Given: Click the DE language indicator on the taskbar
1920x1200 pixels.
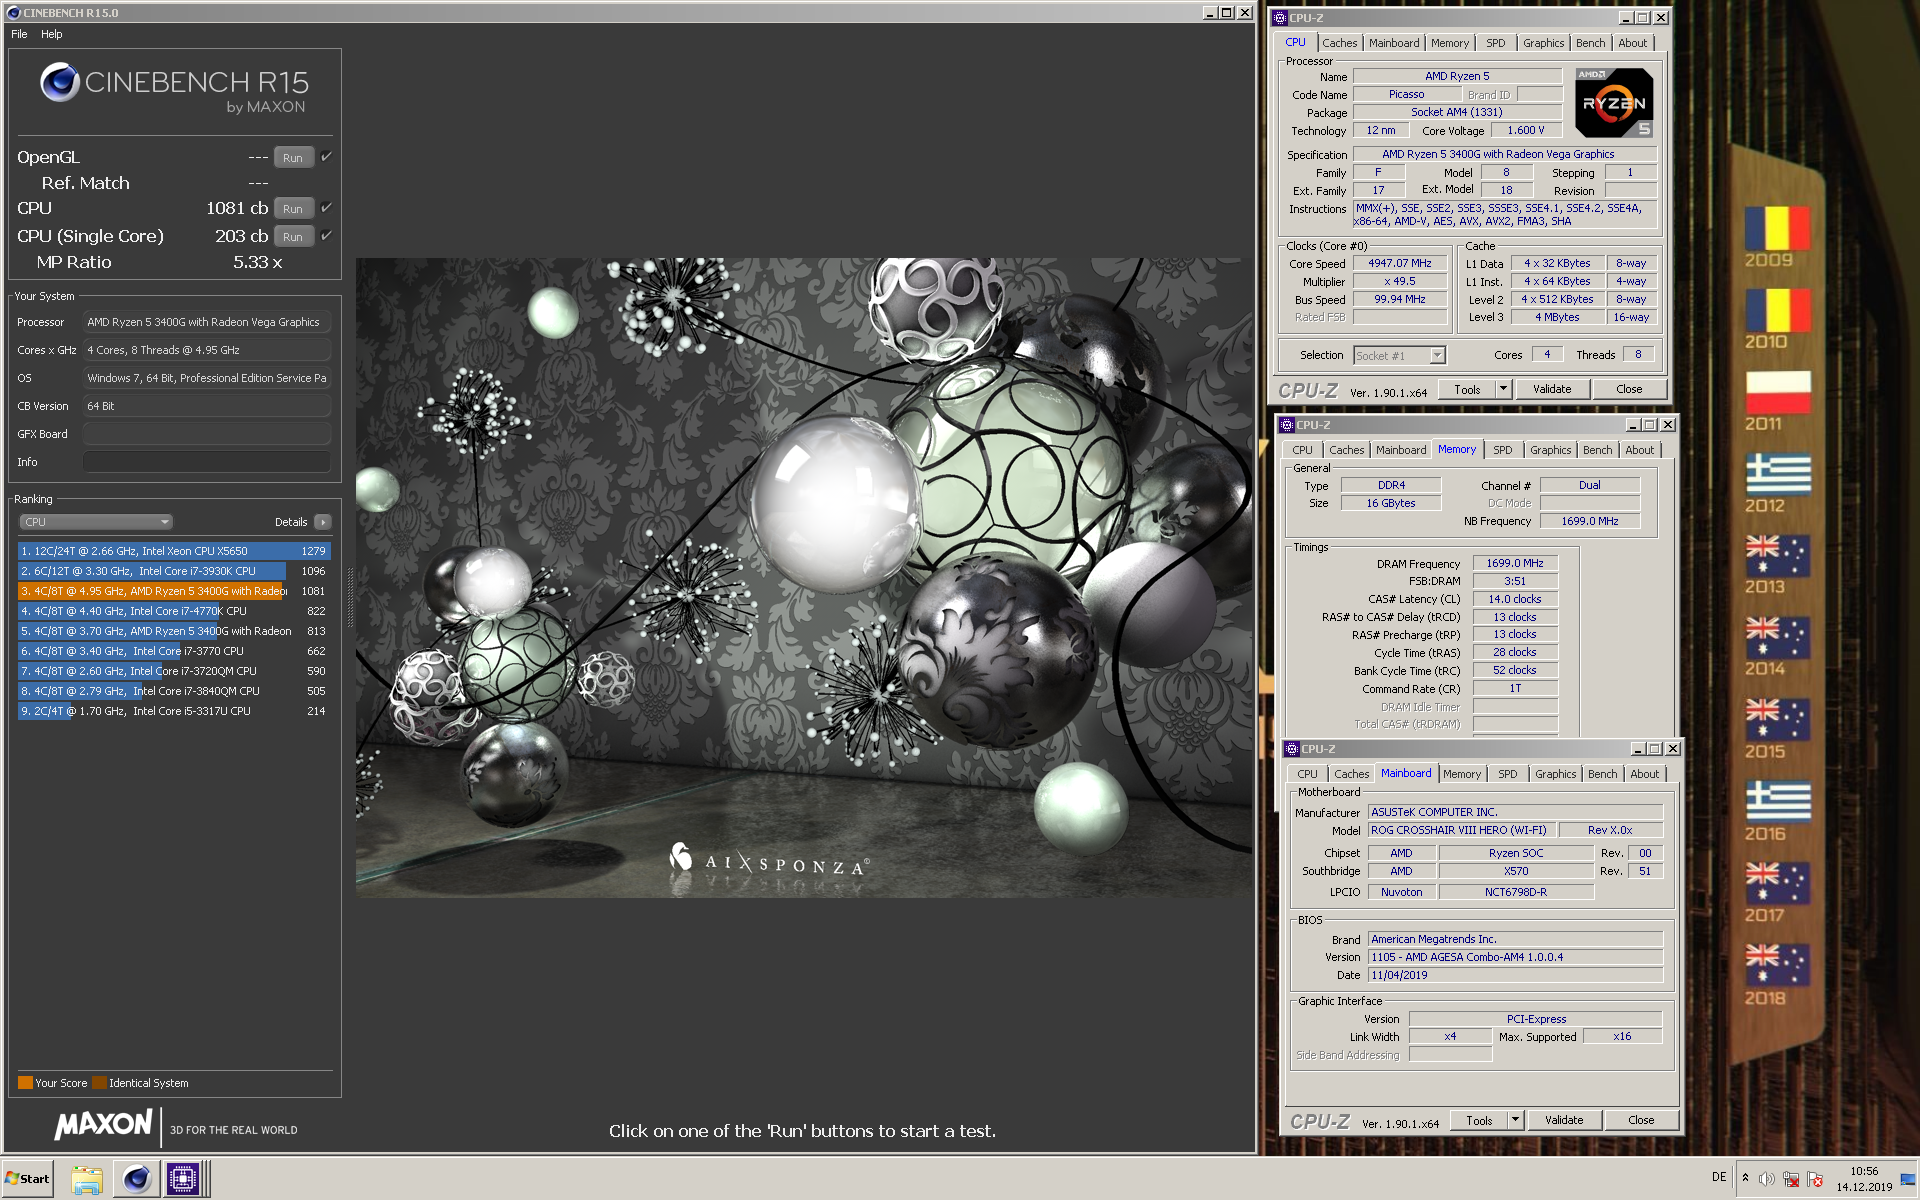Looking at the screenshot, I should 1719,1177.
